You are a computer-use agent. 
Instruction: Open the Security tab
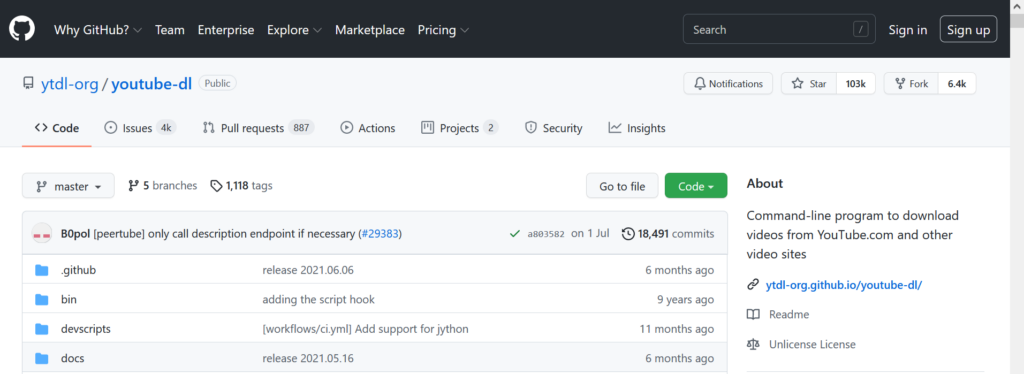(554, 128)
